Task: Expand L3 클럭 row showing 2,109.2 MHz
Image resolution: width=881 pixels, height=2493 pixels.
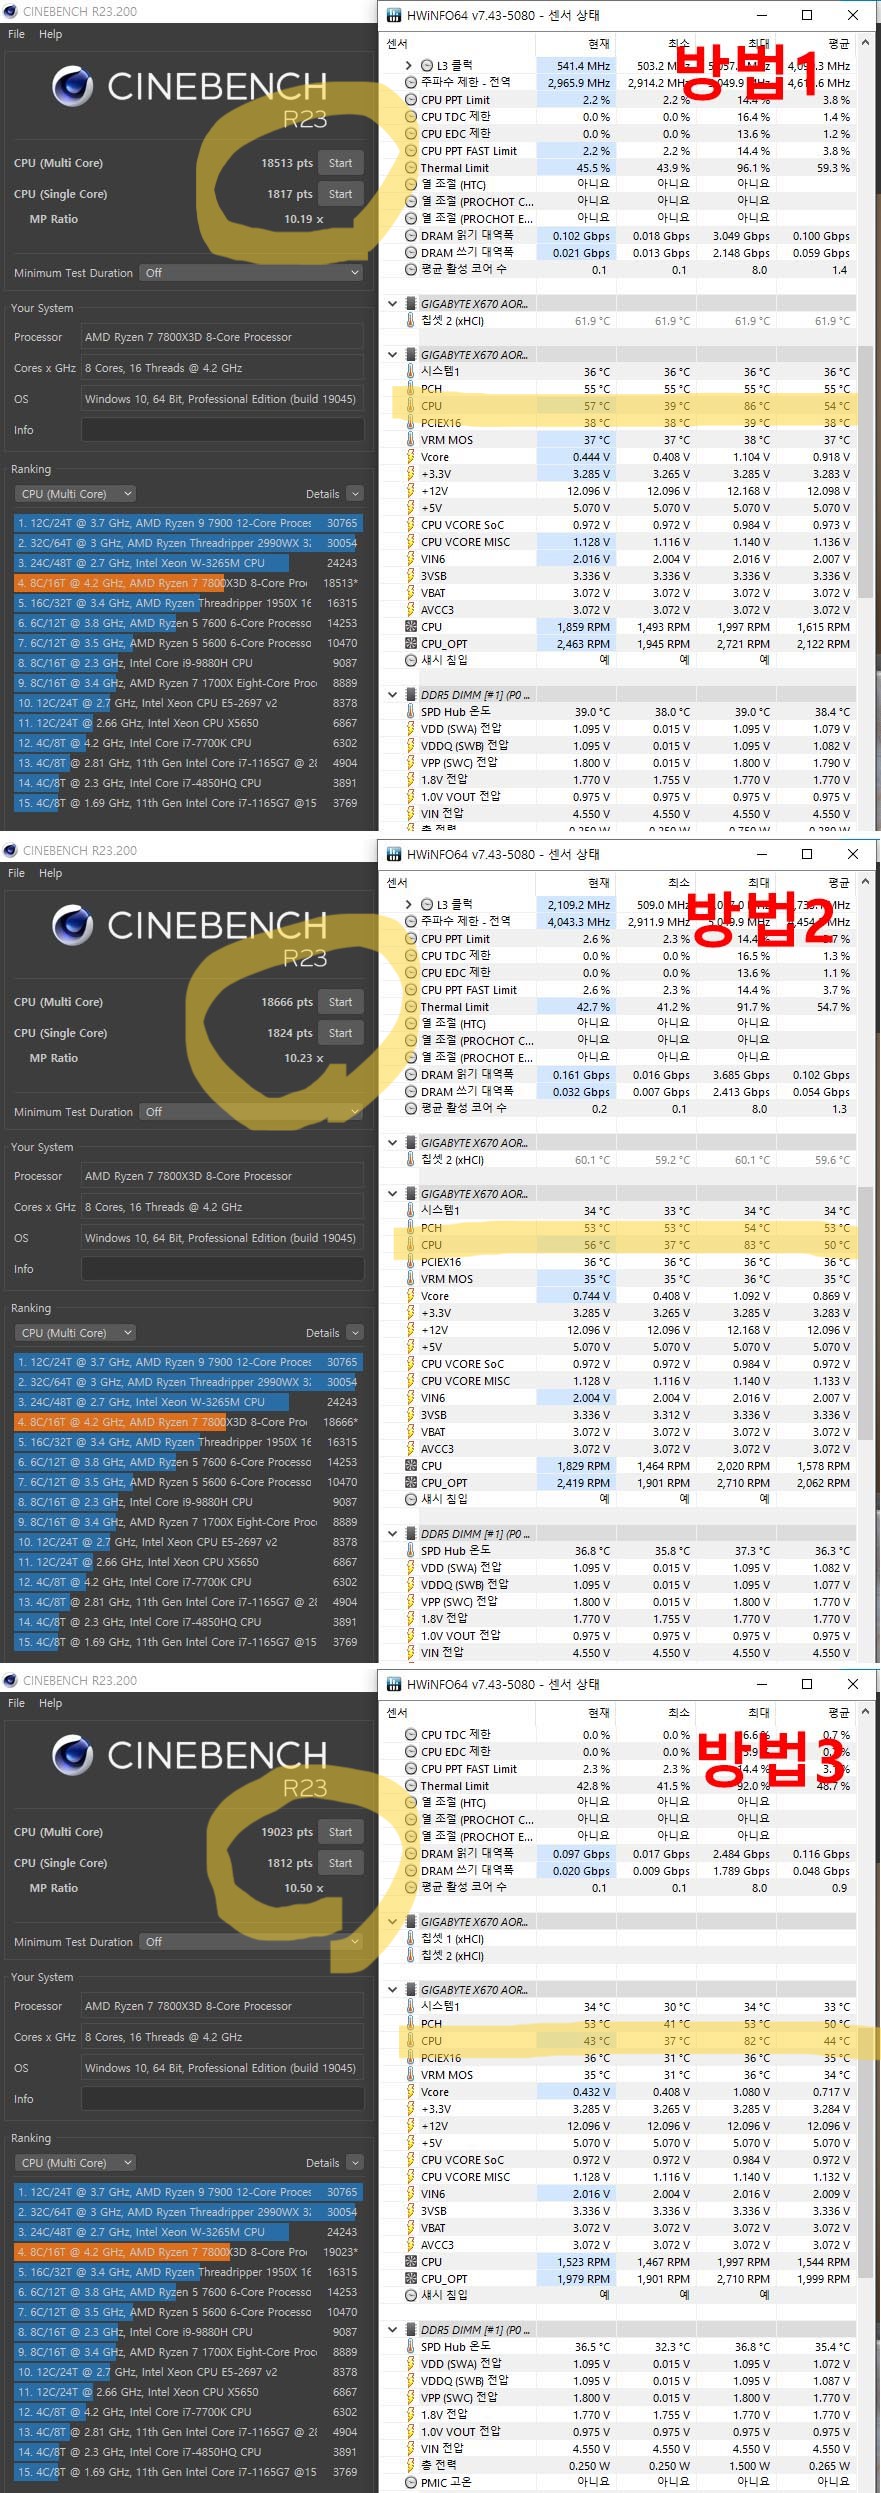Action: [x=408, y=904]
